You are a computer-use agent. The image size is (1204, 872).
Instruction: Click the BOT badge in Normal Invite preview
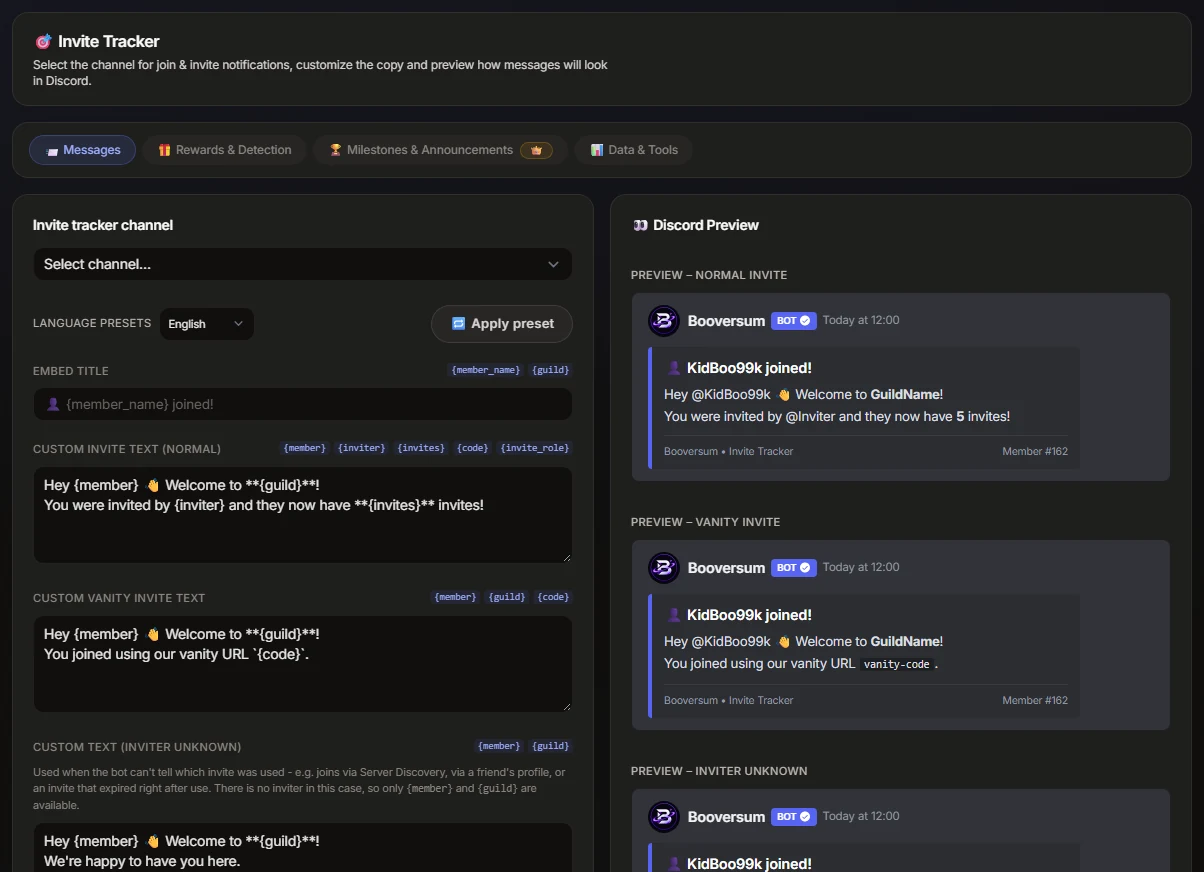click(x=794, y=320)
